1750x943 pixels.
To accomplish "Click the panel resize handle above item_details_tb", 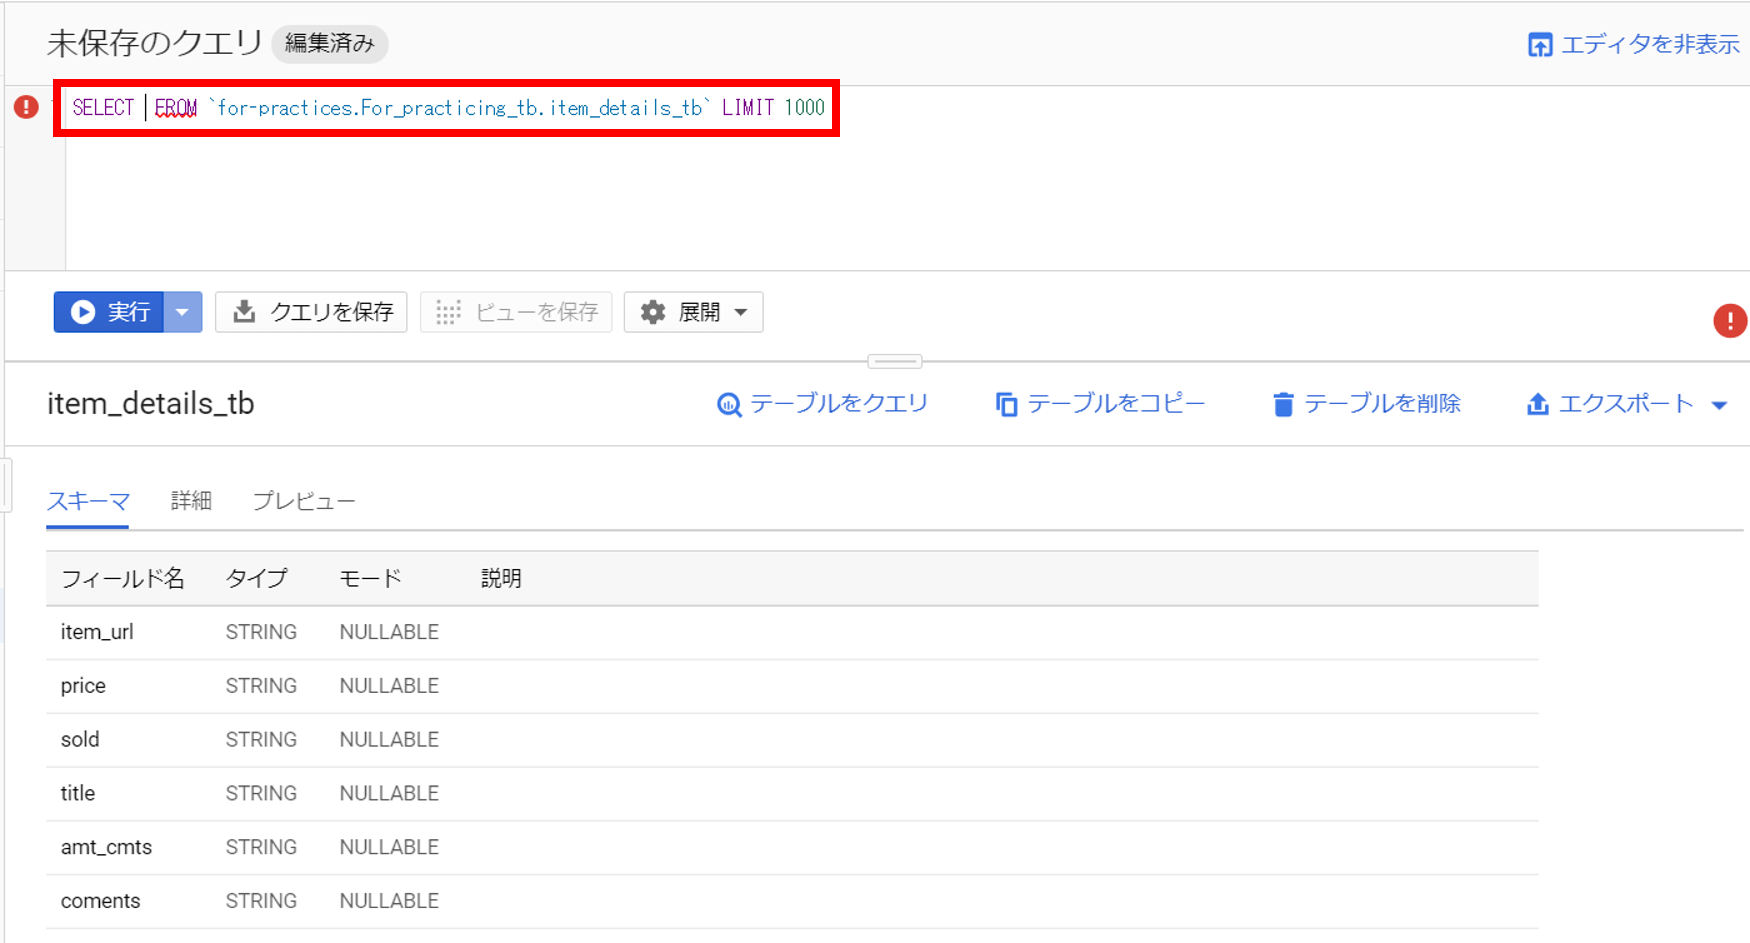I will (x=897, y=361).
